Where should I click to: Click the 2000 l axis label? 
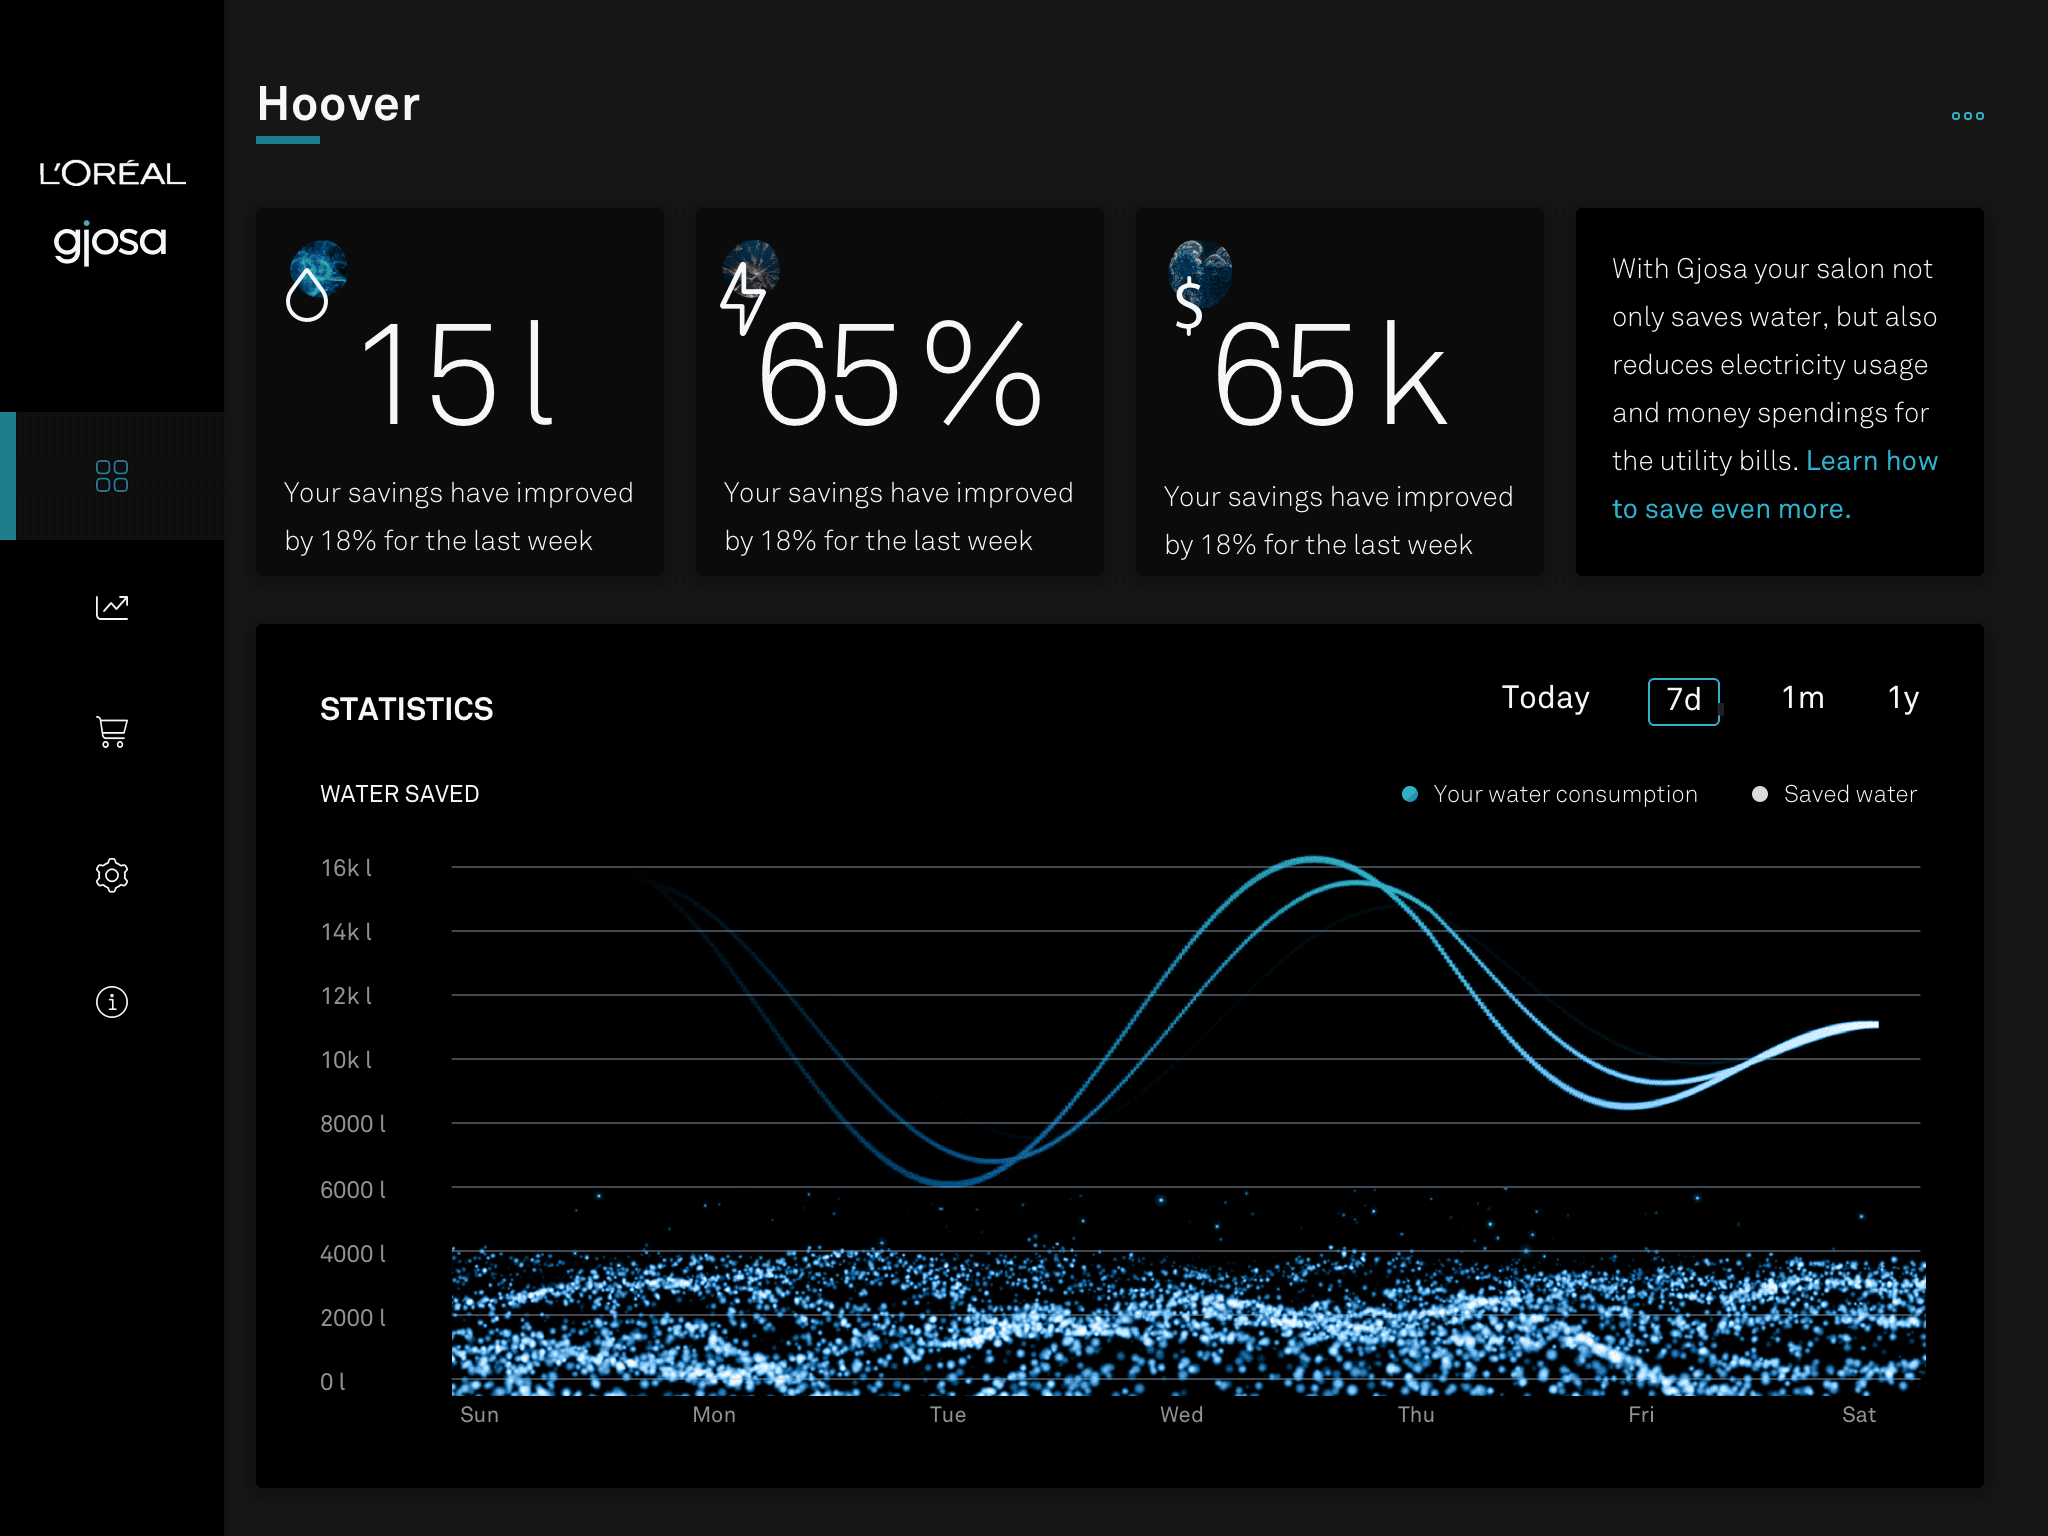353,1318
